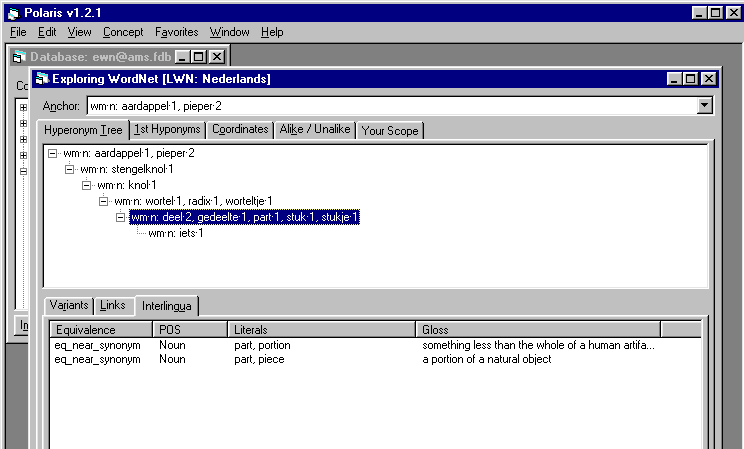
Task: Open the Your Scope tab
Action: tap(390, 131)
